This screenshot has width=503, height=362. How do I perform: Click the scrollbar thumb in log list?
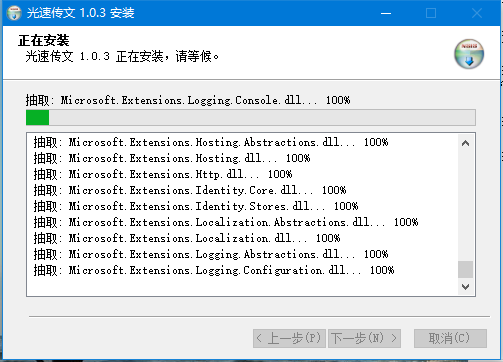click(x=465, y=269)
